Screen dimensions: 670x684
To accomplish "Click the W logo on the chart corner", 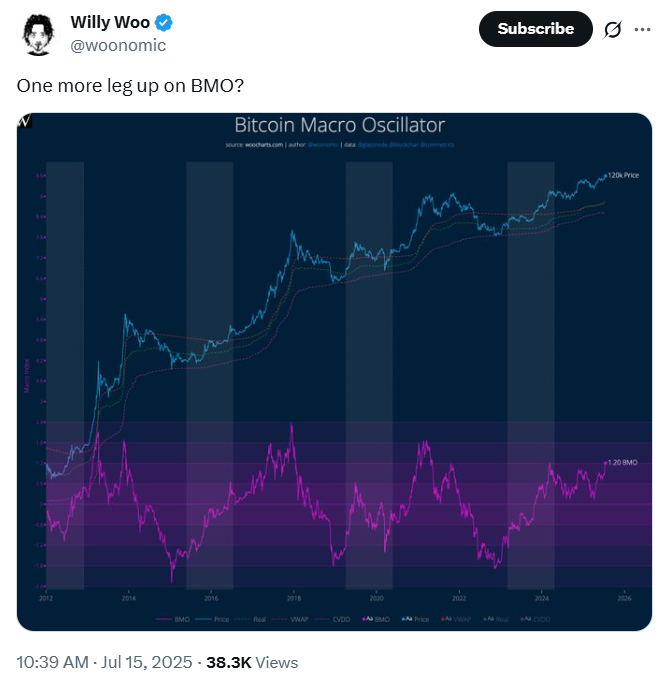I will click(x=25, y=120).
